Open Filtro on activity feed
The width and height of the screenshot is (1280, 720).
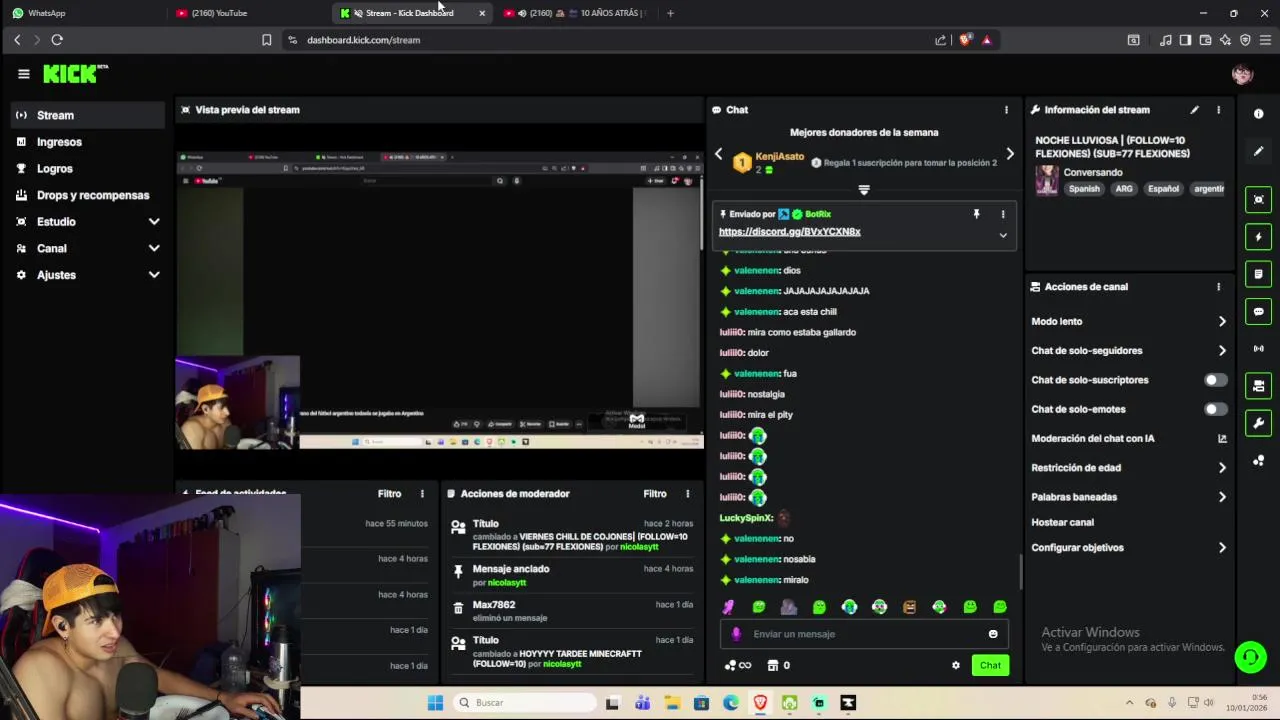pyautogui.click(x=389, y=494)
